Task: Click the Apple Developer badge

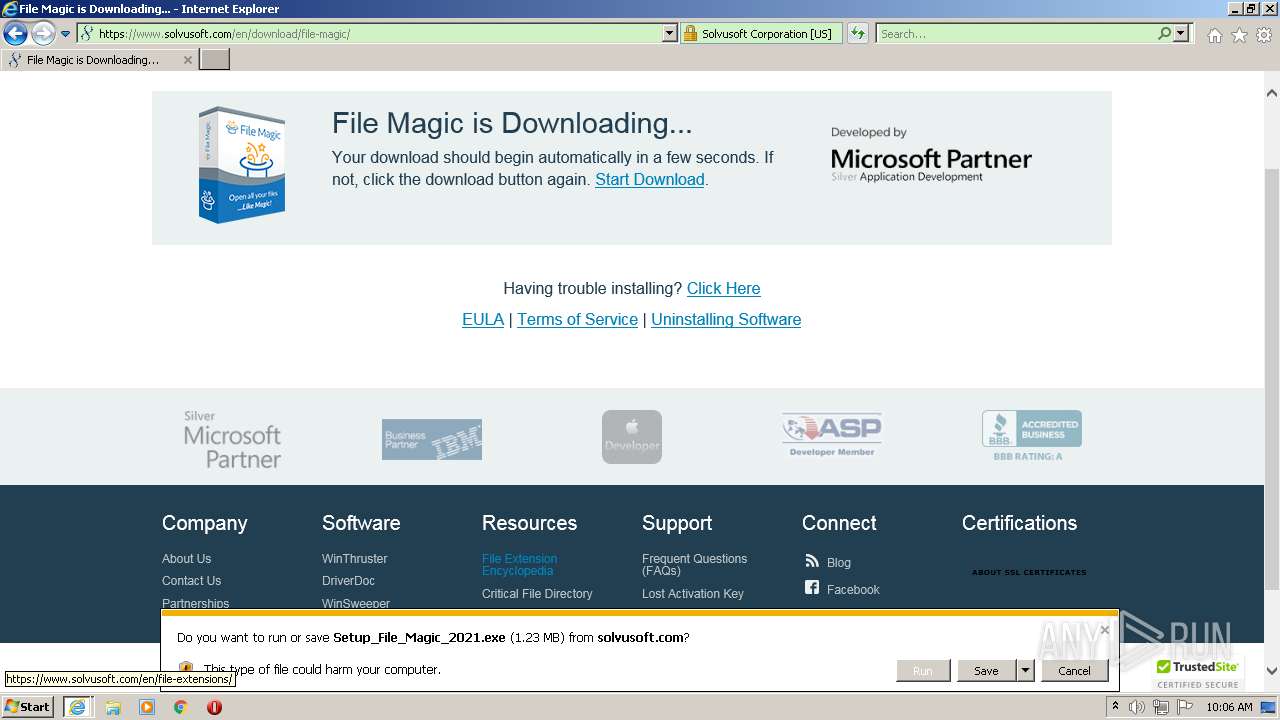Action: point(632,437)
